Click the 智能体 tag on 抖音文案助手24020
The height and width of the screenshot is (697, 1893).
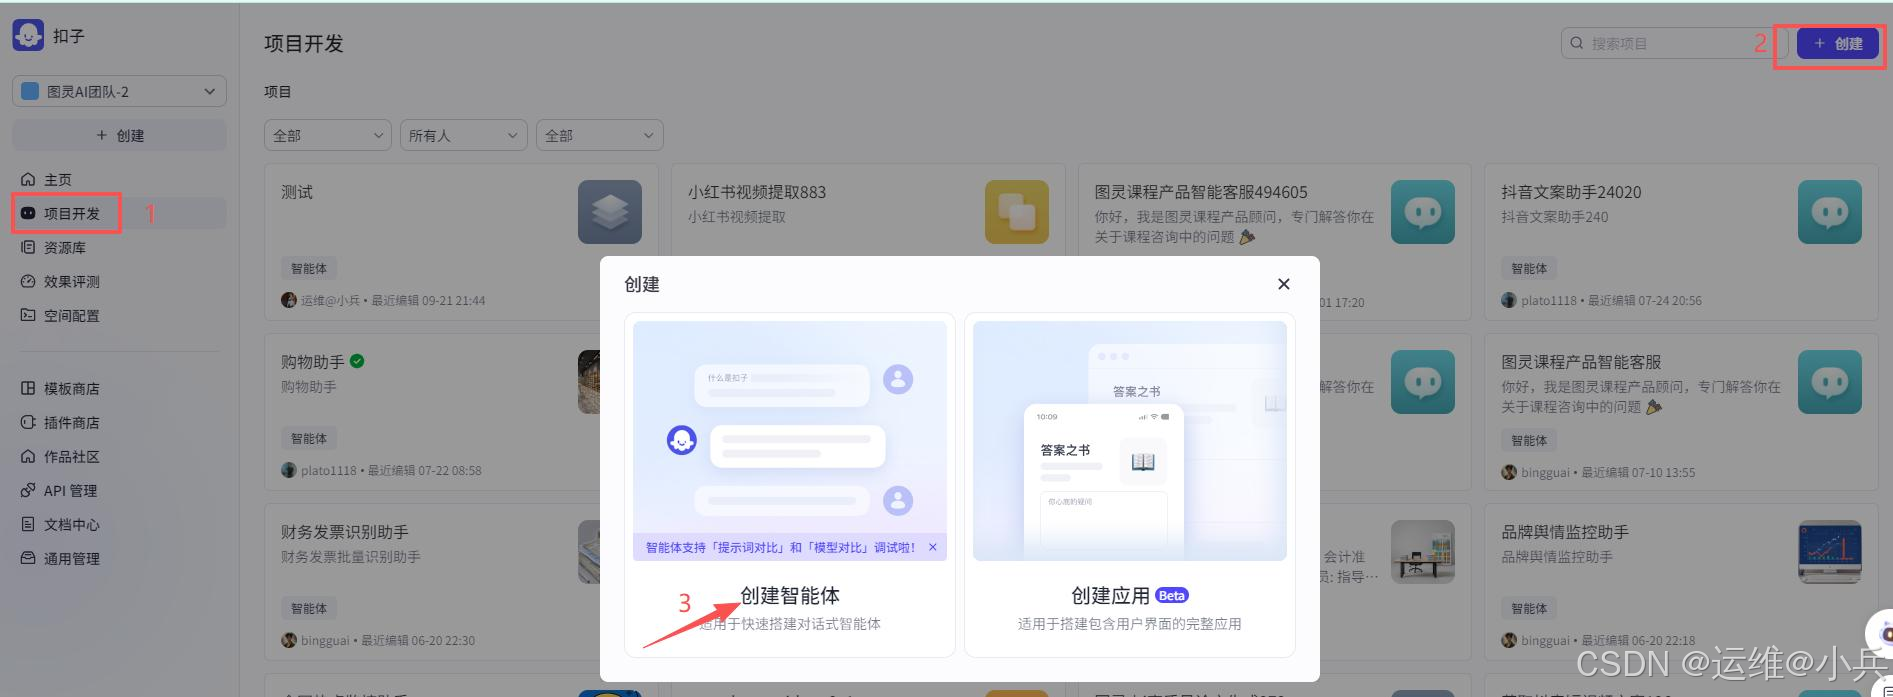point(1529,268)
